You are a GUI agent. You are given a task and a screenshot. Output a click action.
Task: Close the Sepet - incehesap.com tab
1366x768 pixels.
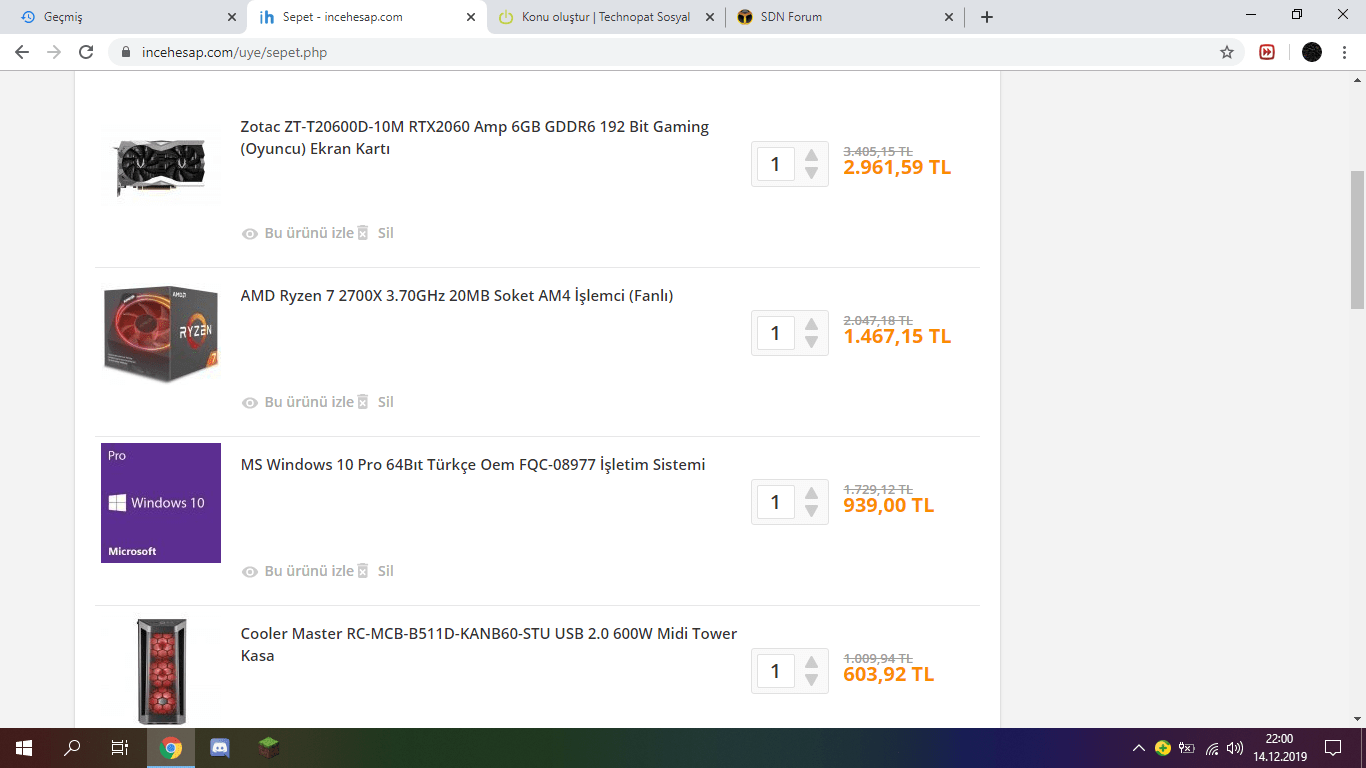471,17
